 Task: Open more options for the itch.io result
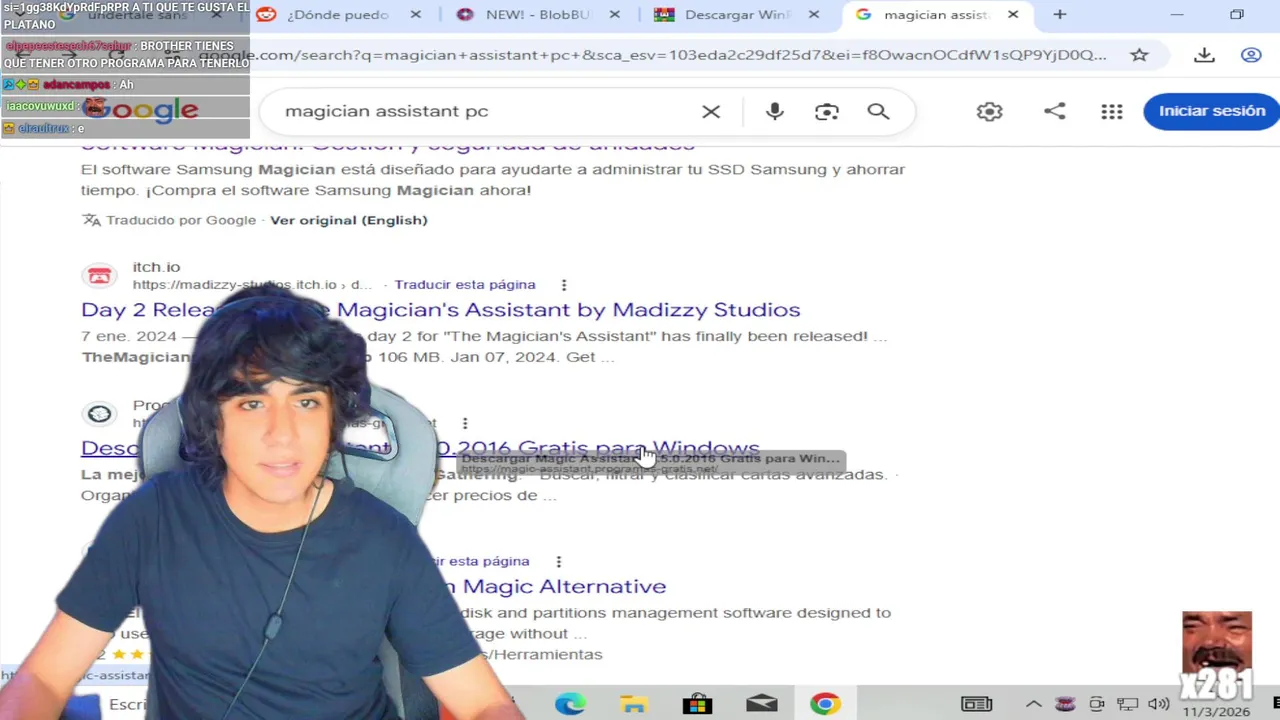click(x=564, y=285)
